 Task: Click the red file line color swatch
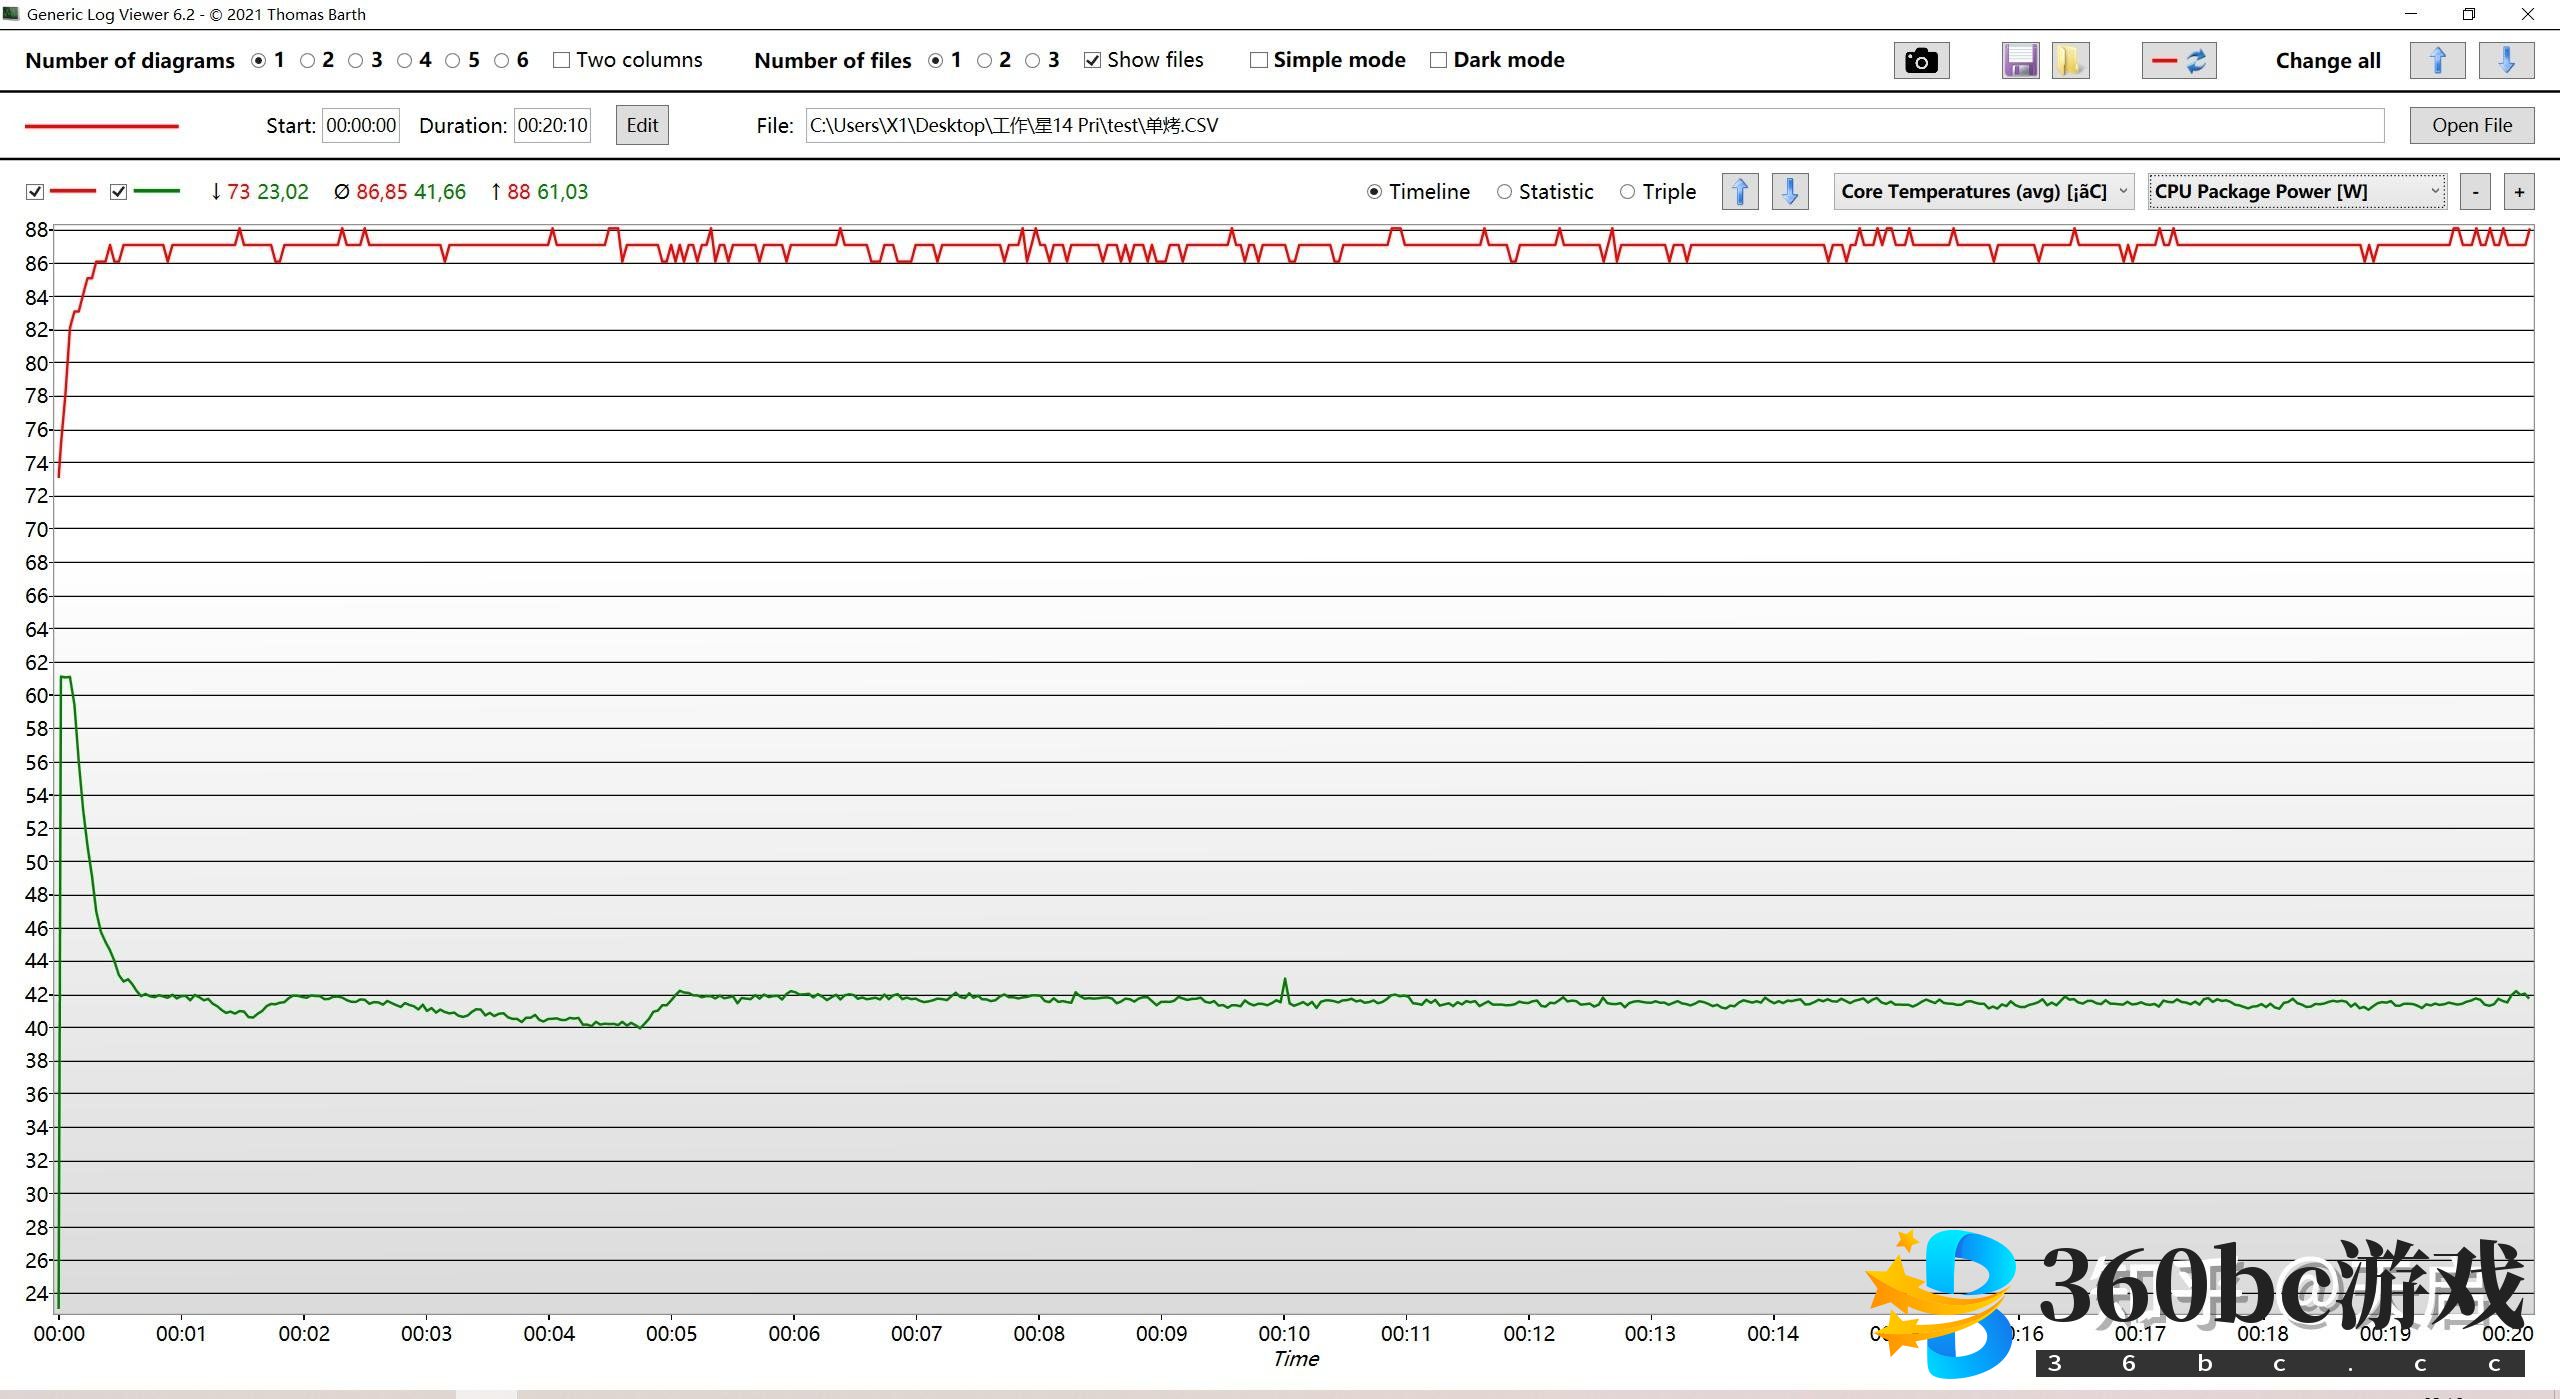(101, 126)
